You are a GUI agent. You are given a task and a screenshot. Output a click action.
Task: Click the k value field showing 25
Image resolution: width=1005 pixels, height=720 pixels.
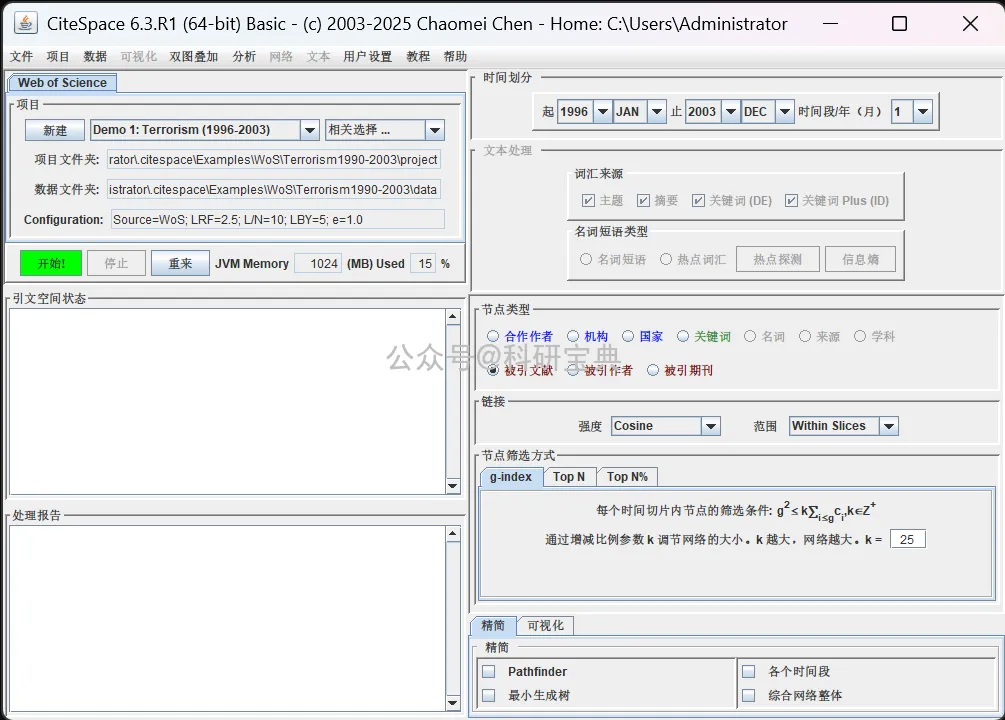click(908, 539)
